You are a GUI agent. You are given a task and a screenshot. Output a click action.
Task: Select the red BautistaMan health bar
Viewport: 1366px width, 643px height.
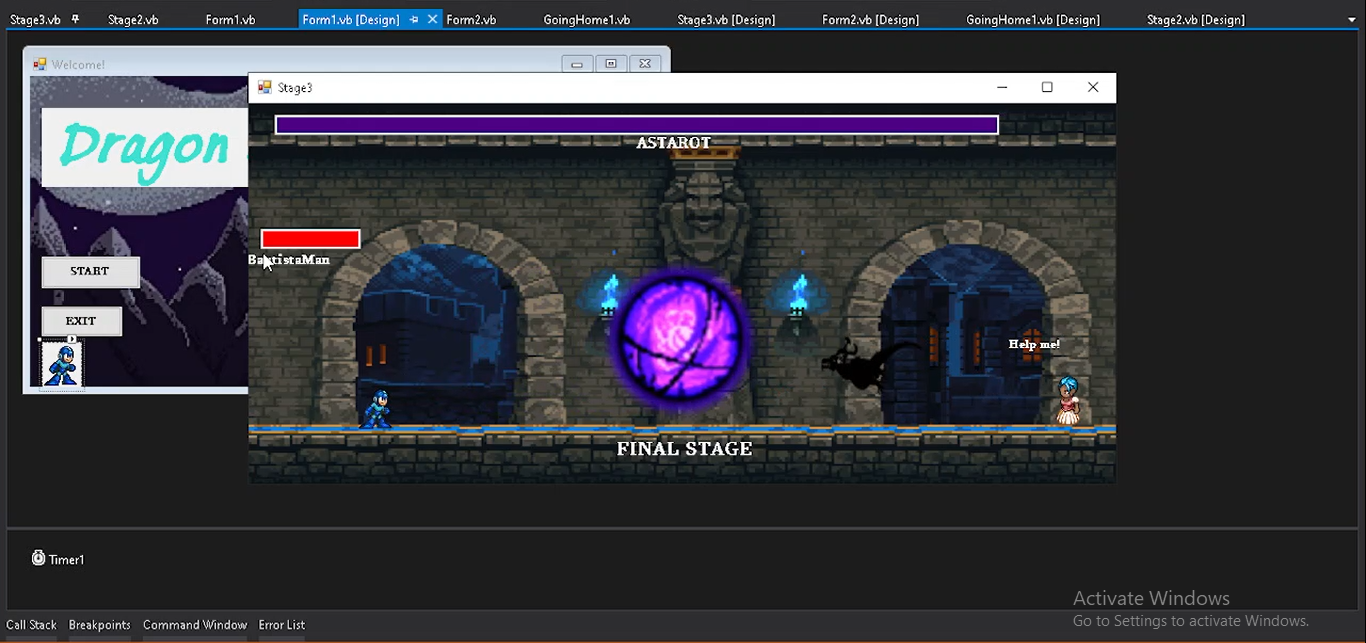pos(310,239)
